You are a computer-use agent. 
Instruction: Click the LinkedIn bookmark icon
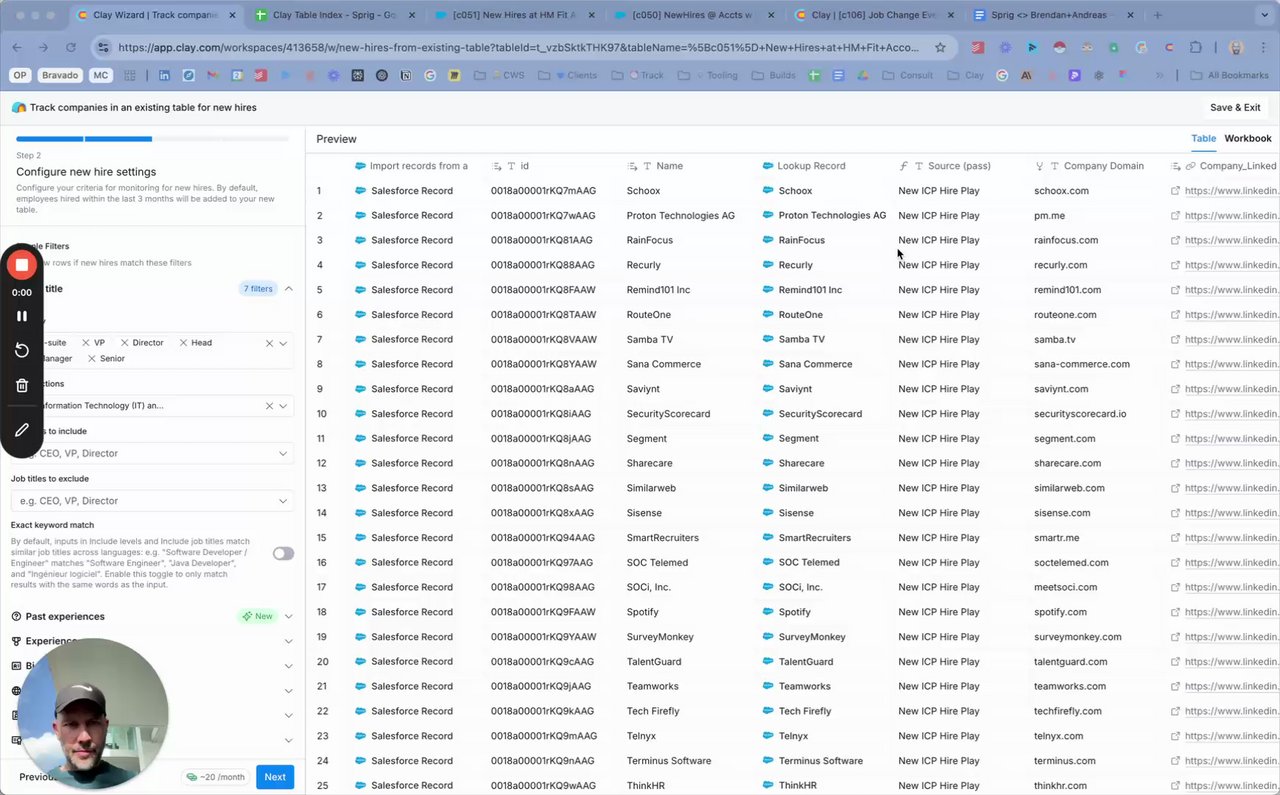click(164, 75)
